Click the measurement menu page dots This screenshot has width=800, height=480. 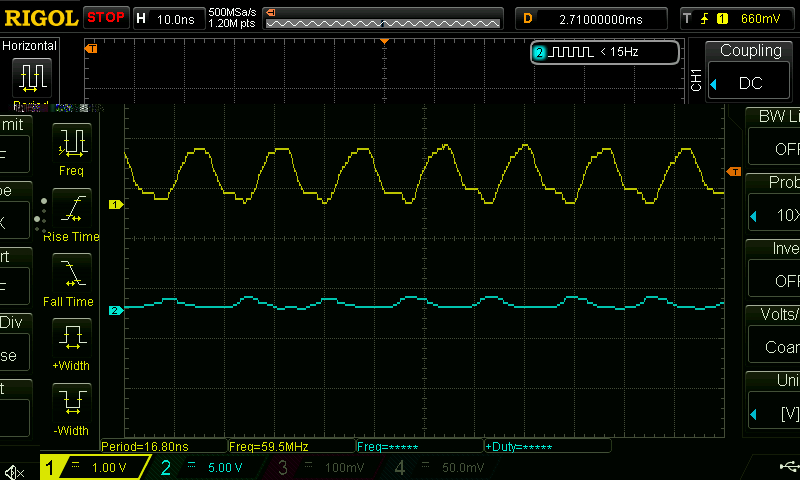[41, 217]
